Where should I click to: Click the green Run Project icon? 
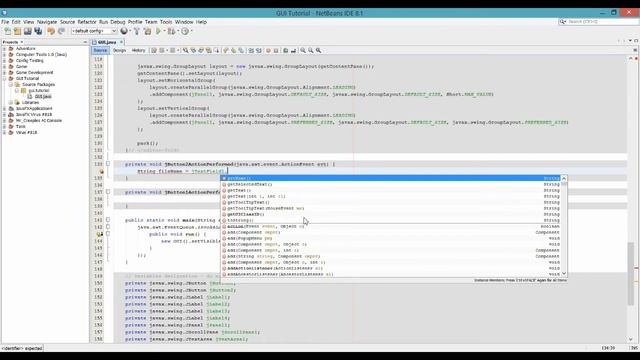point(158,31)
